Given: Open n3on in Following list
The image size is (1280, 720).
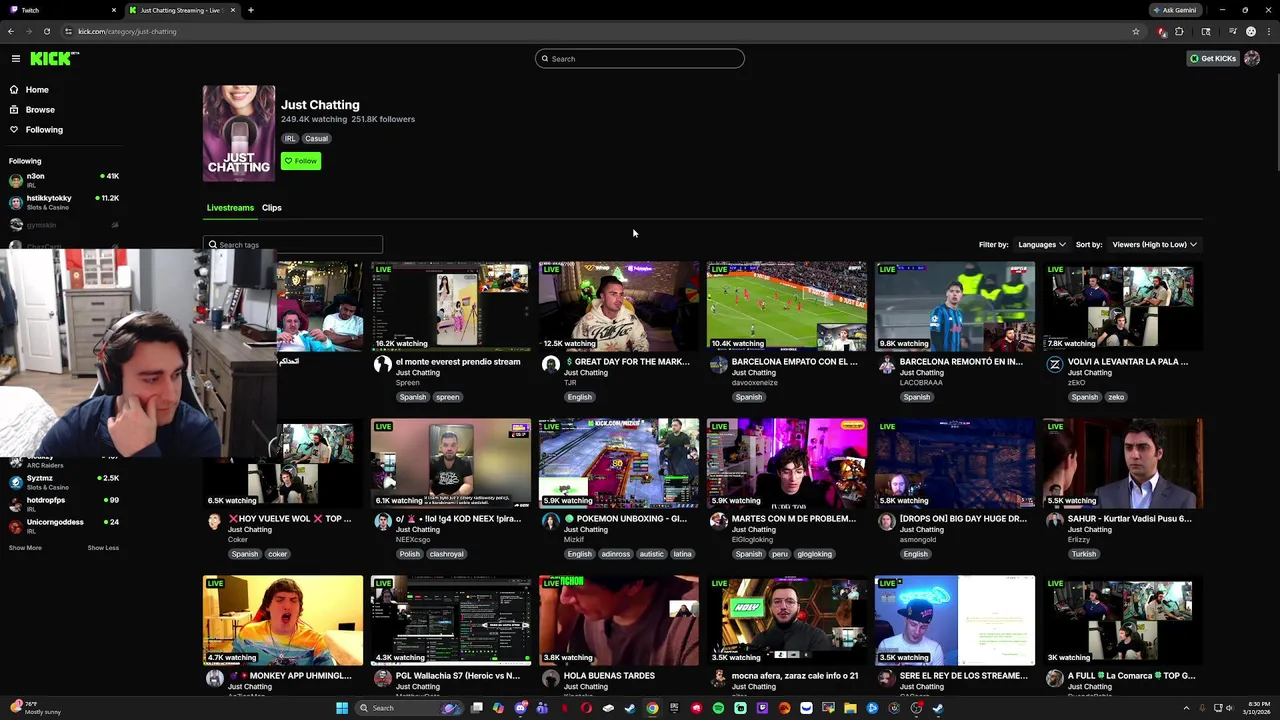Looking at the screenshot, I should click(x=64, y=180).
